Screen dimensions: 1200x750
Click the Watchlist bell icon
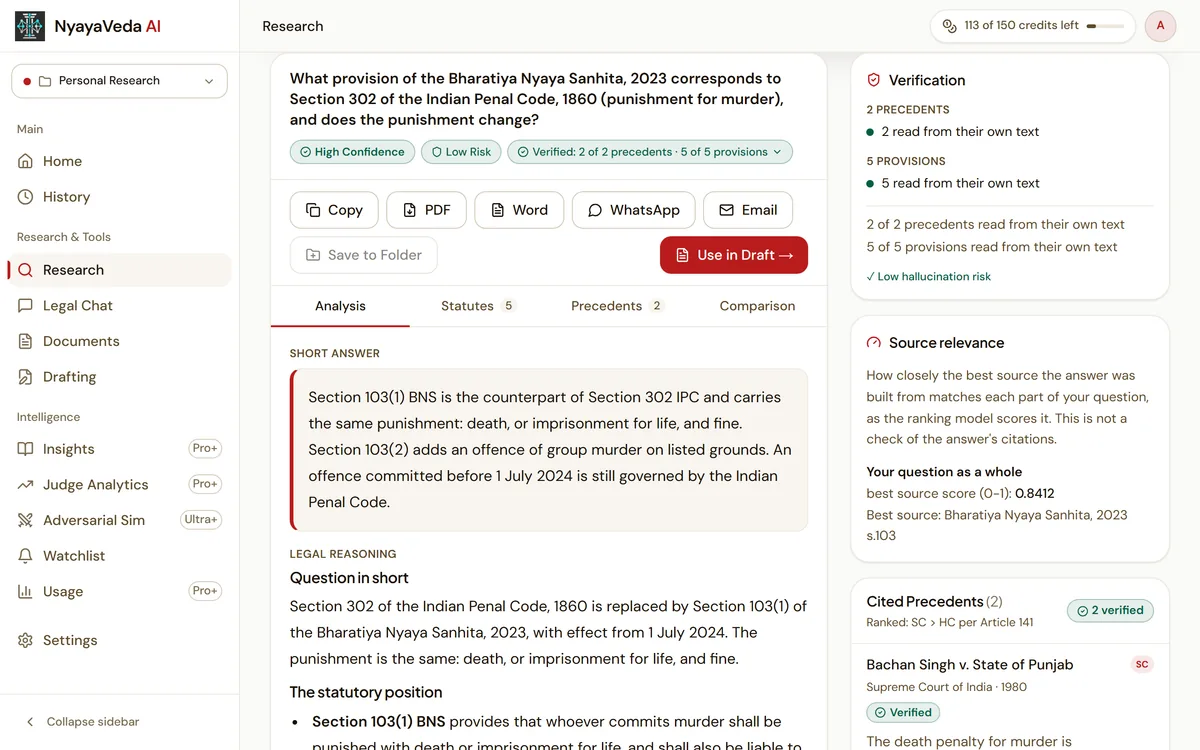[x=25, y=556]
